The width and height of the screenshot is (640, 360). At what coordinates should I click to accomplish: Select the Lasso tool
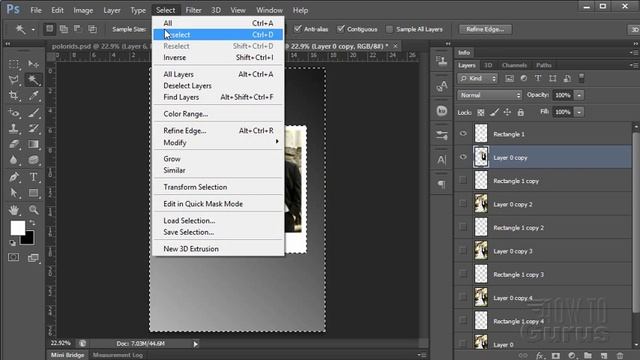(x=13, y=80)
